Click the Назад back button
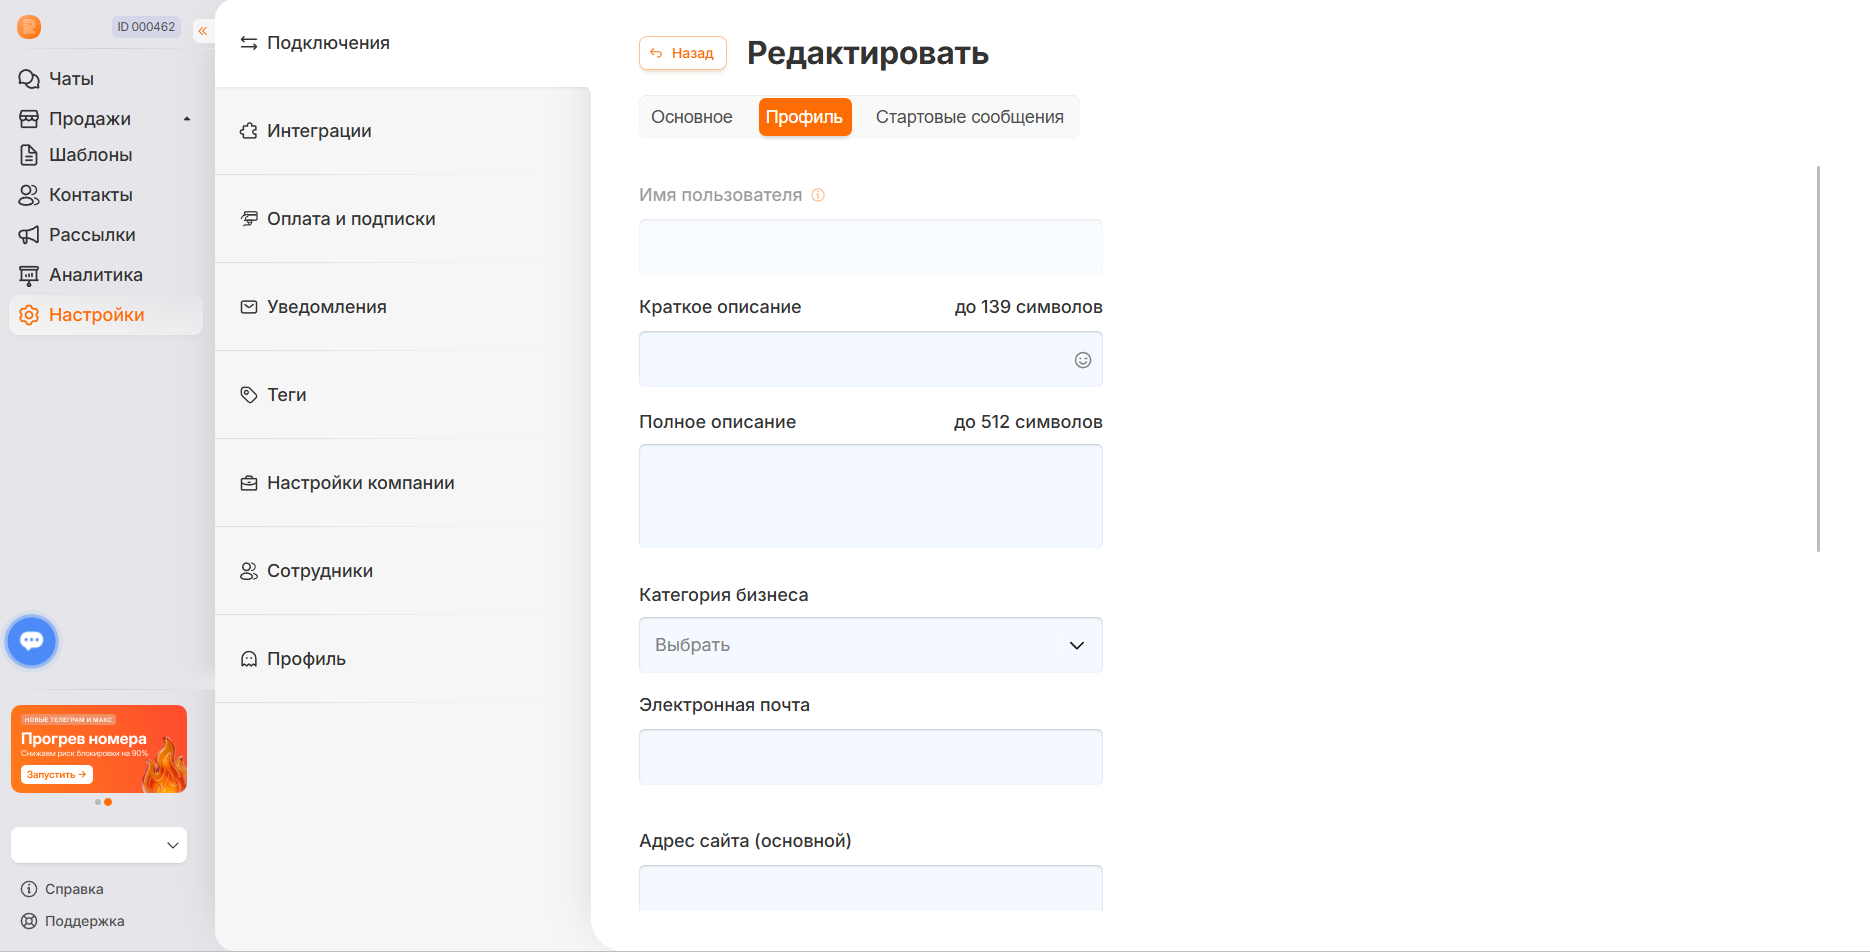 683,53
